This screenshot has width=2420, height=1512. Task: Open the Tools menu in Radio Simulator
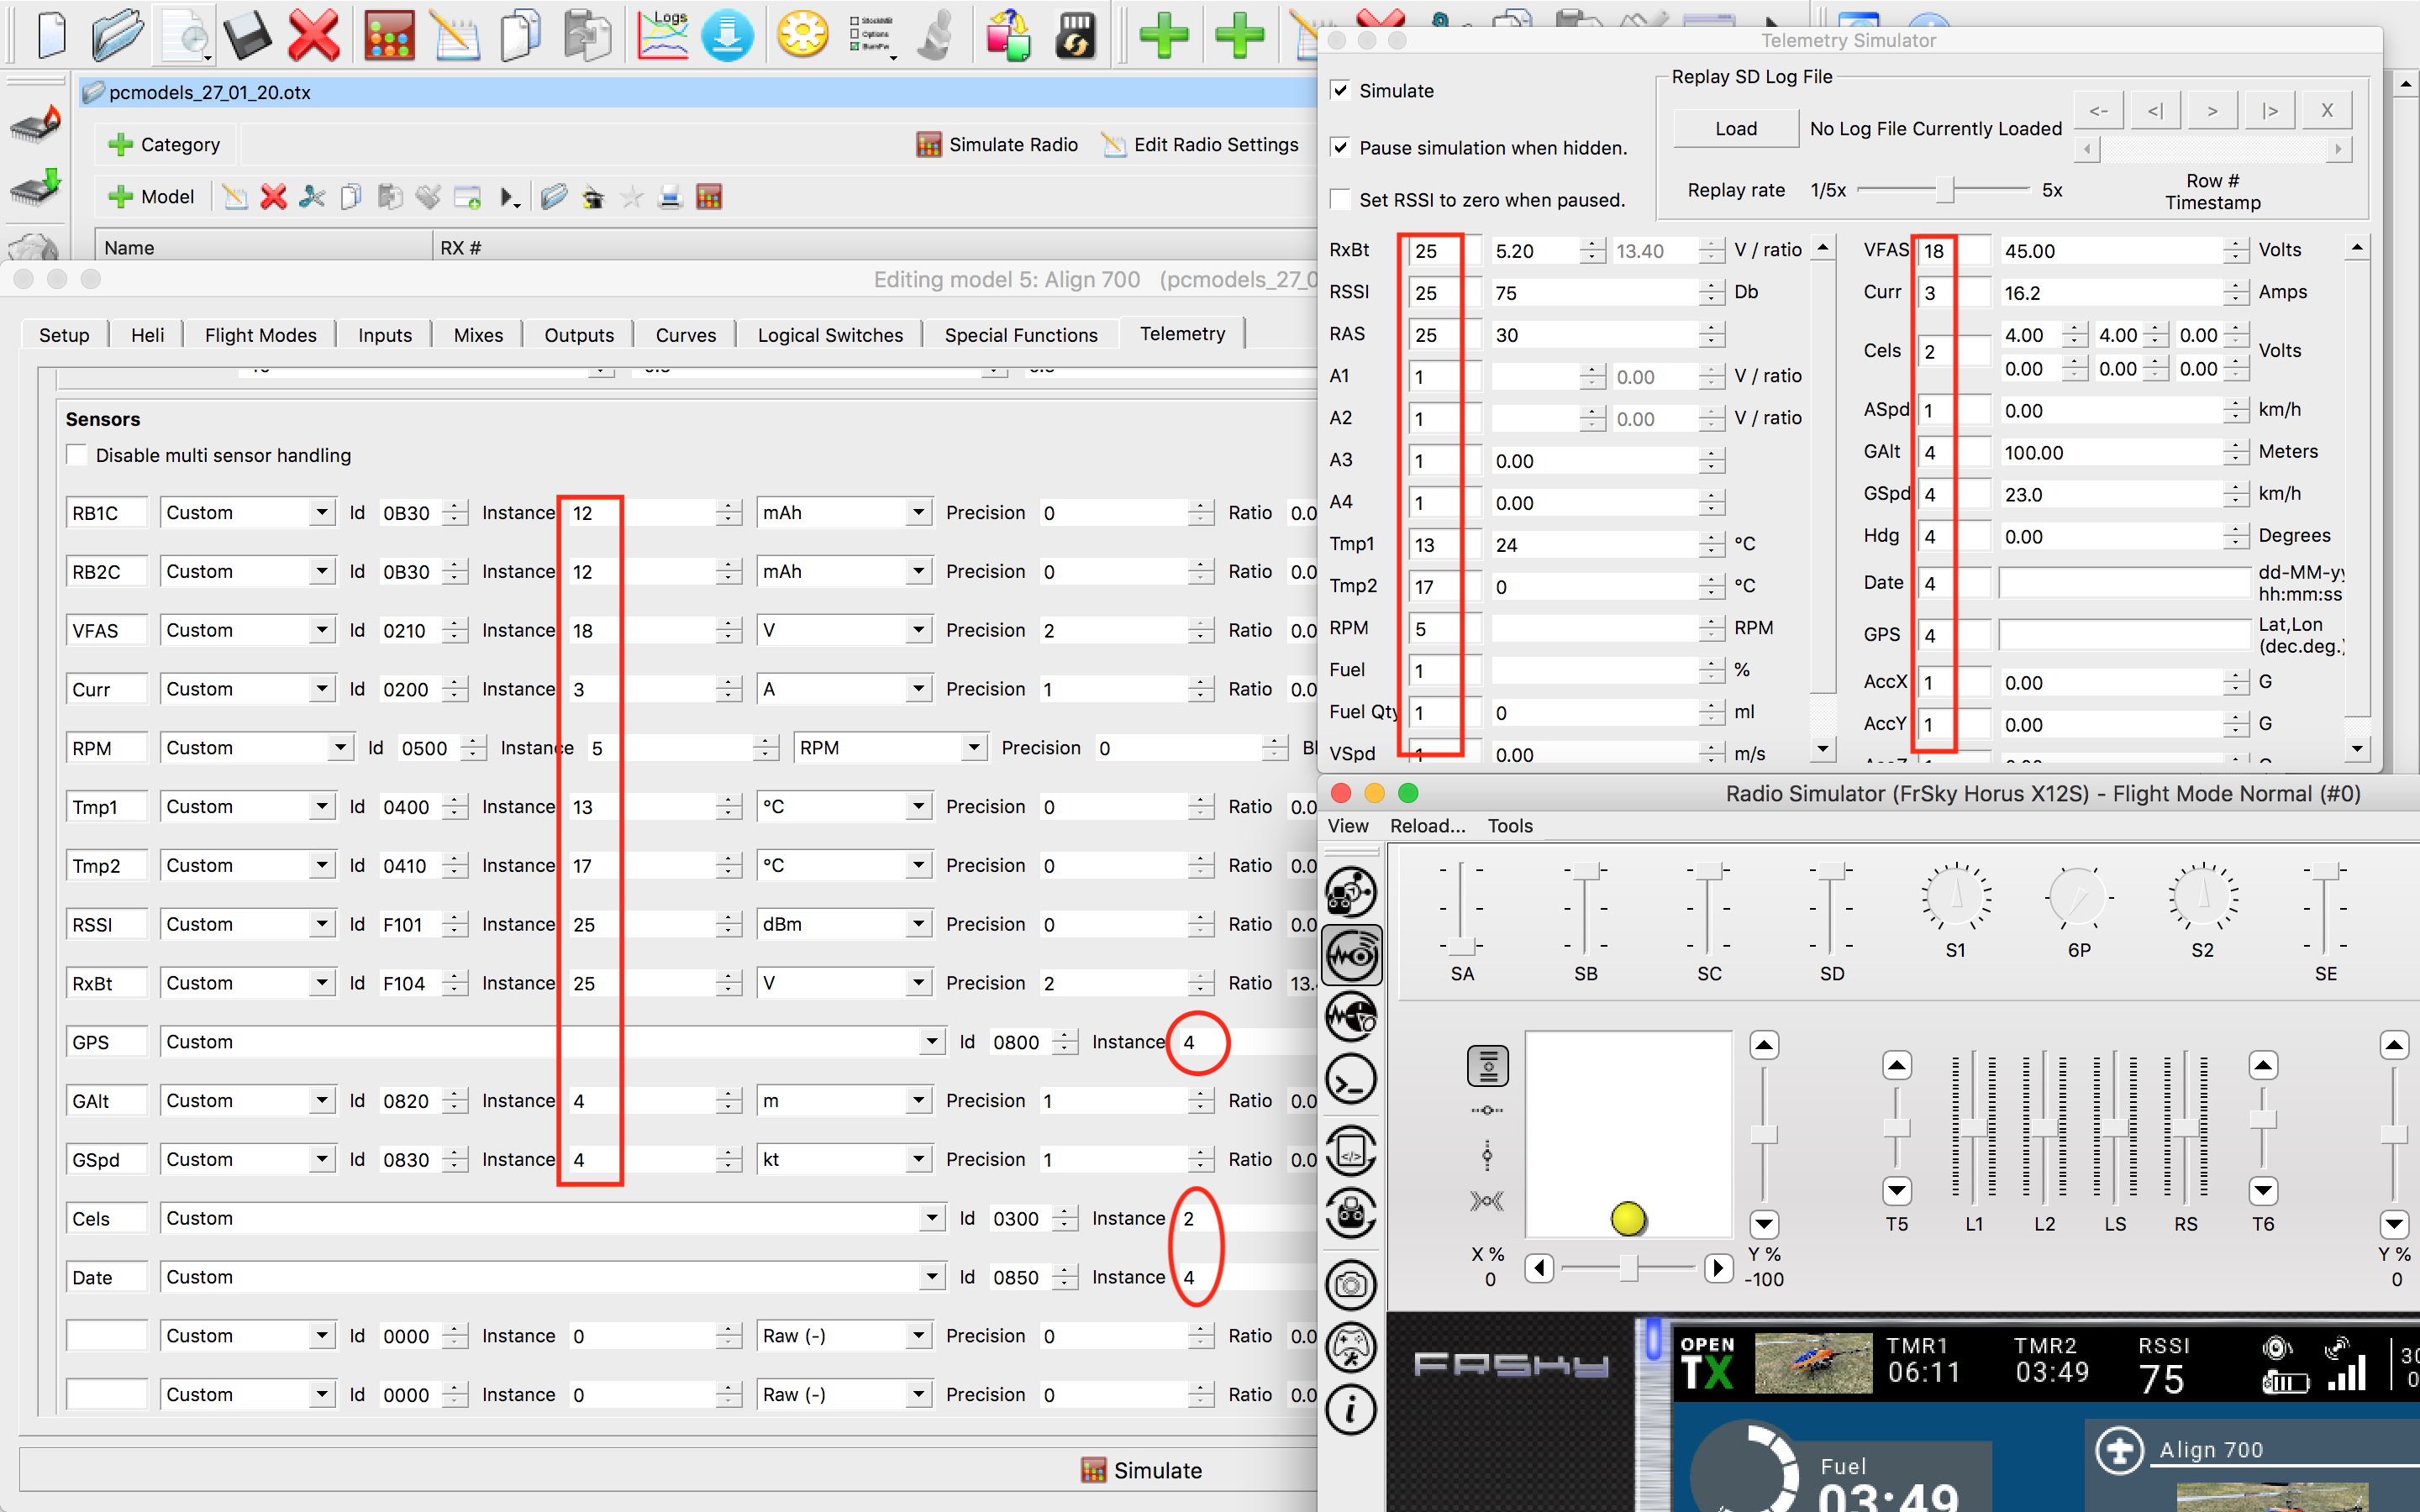coord(1510,826)
